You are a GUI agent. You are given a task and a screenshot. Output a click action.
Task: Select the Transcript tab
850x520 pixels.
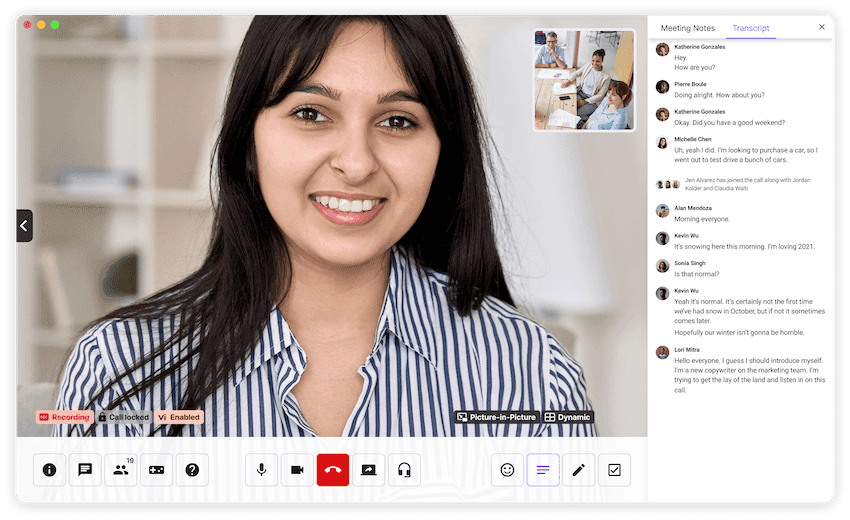coord(751,28)
